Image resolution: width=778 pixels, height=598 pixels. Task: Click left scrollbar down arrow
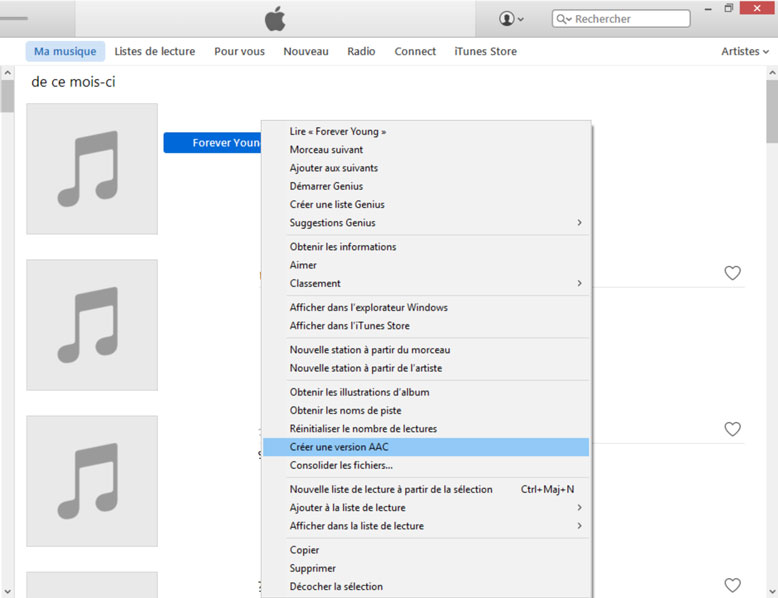pos(7,591)
